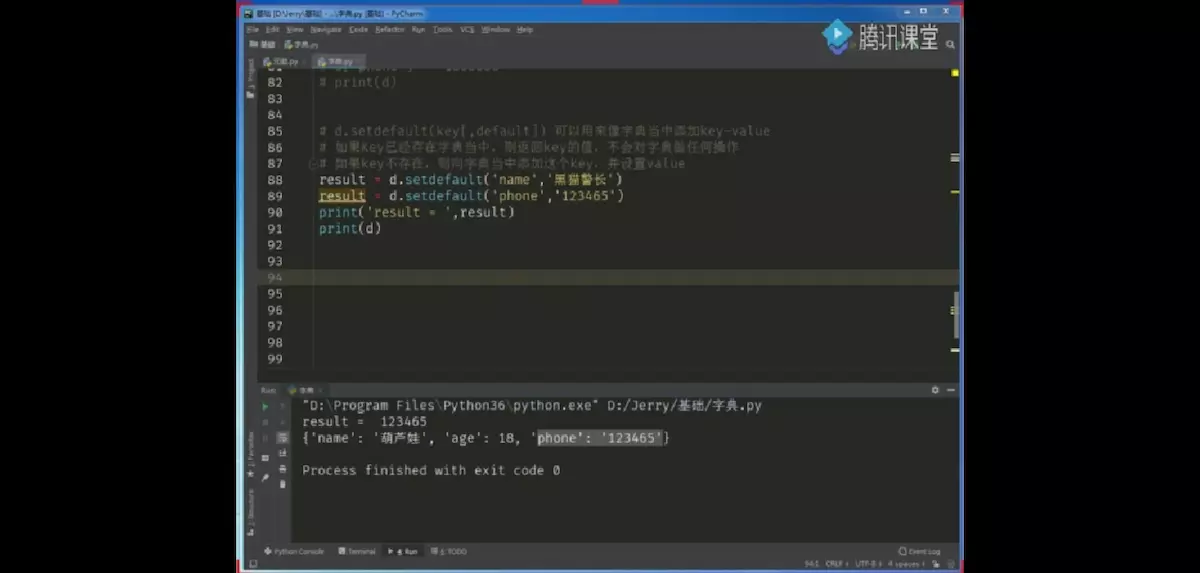This screenshot has height=573, width=1200.
Task: Open the Run menu
Action: click(x=418, y=30)
